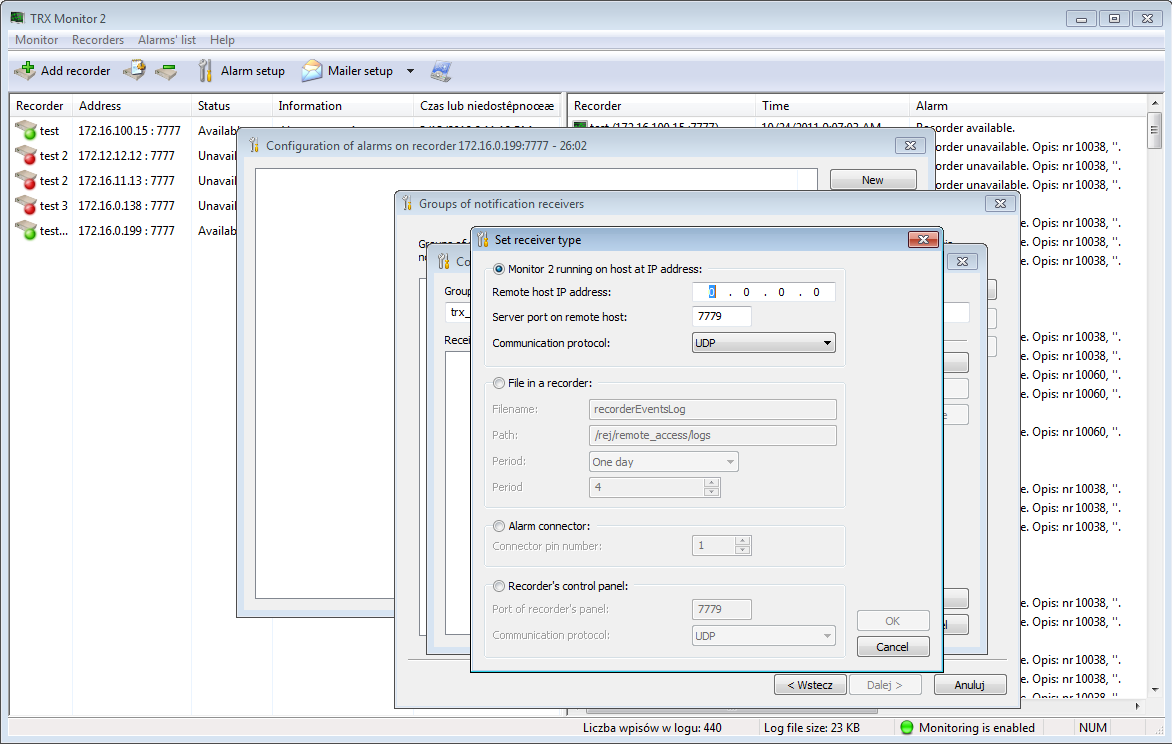This screenshot has height=744, width=1172.
Task: Click the green Monitoring is enabled indicator
Action: pyautogui.click(x=907, y=728)
